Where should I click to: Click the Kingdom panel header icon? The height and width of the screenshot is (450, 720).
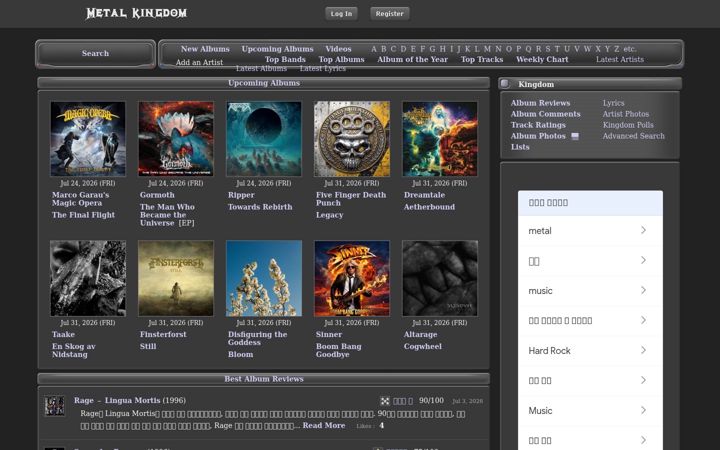click(505, 84)
